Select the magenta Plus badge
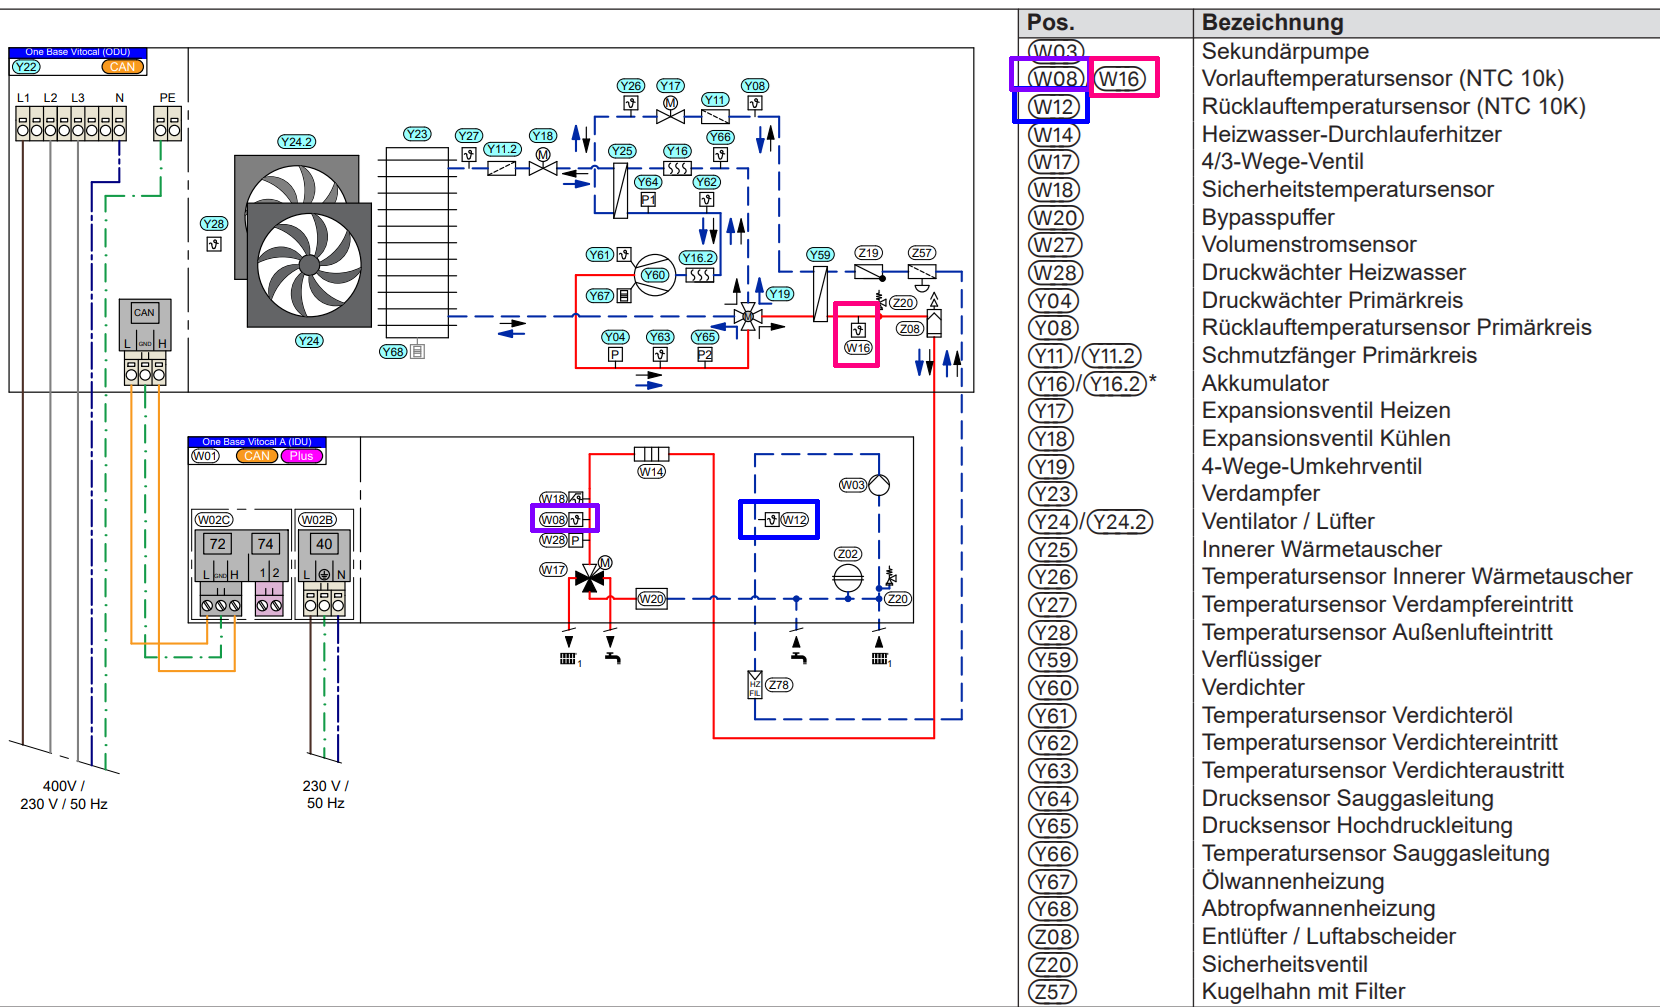Screen dimensions: 1660x1007 pyautogui.click(x=302, y=456)
